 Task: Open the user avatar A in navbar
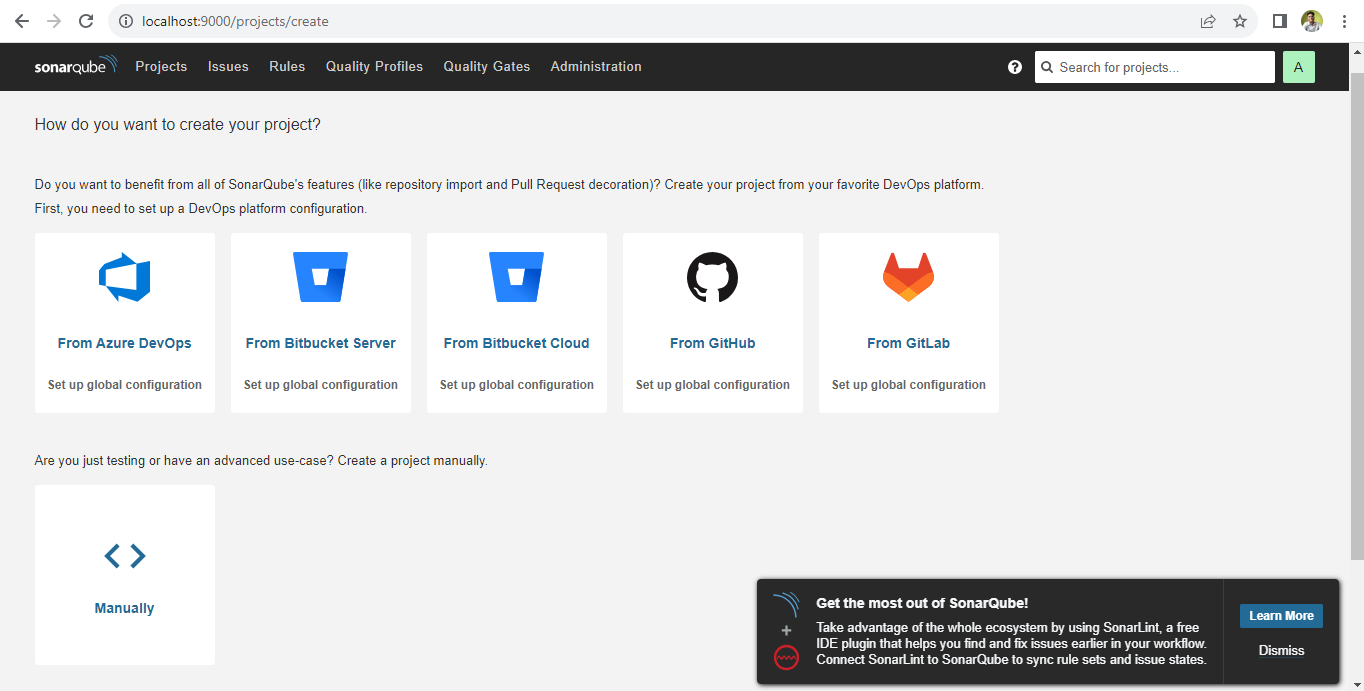coord(1298,66)
